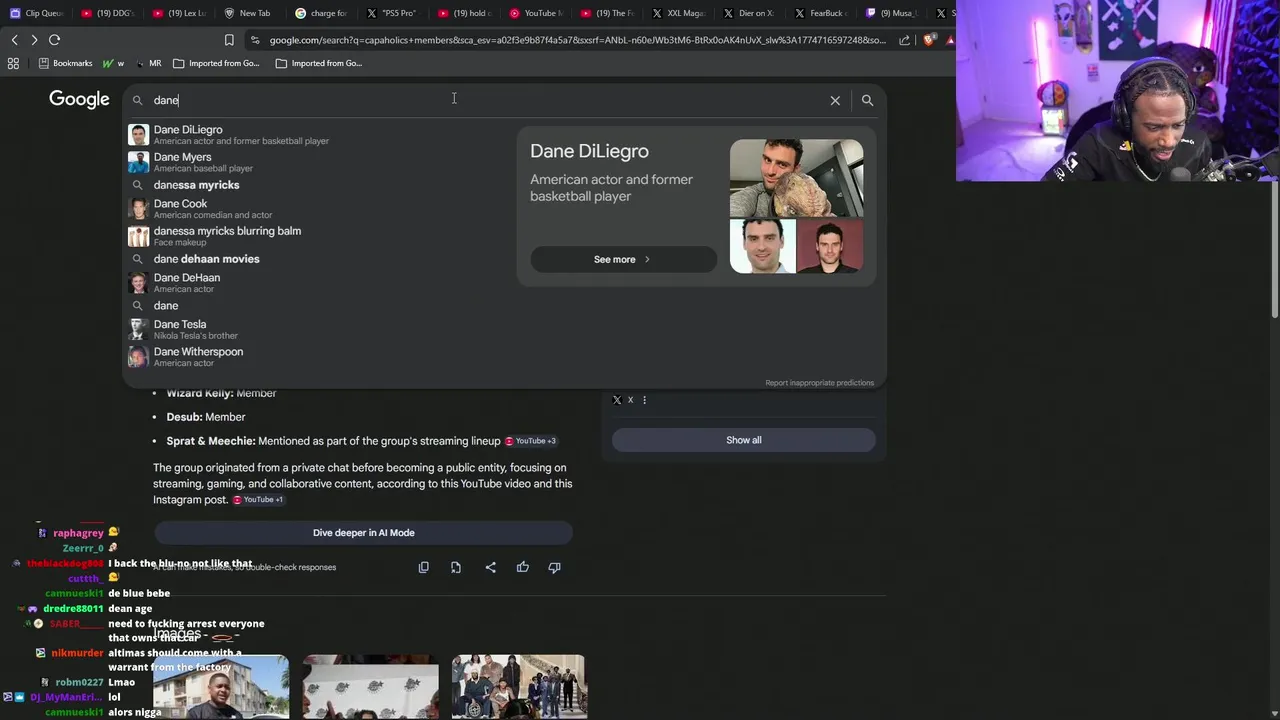1280x720 pixels.
Task: Clear the search box with X
Action: tap(835, 100)
